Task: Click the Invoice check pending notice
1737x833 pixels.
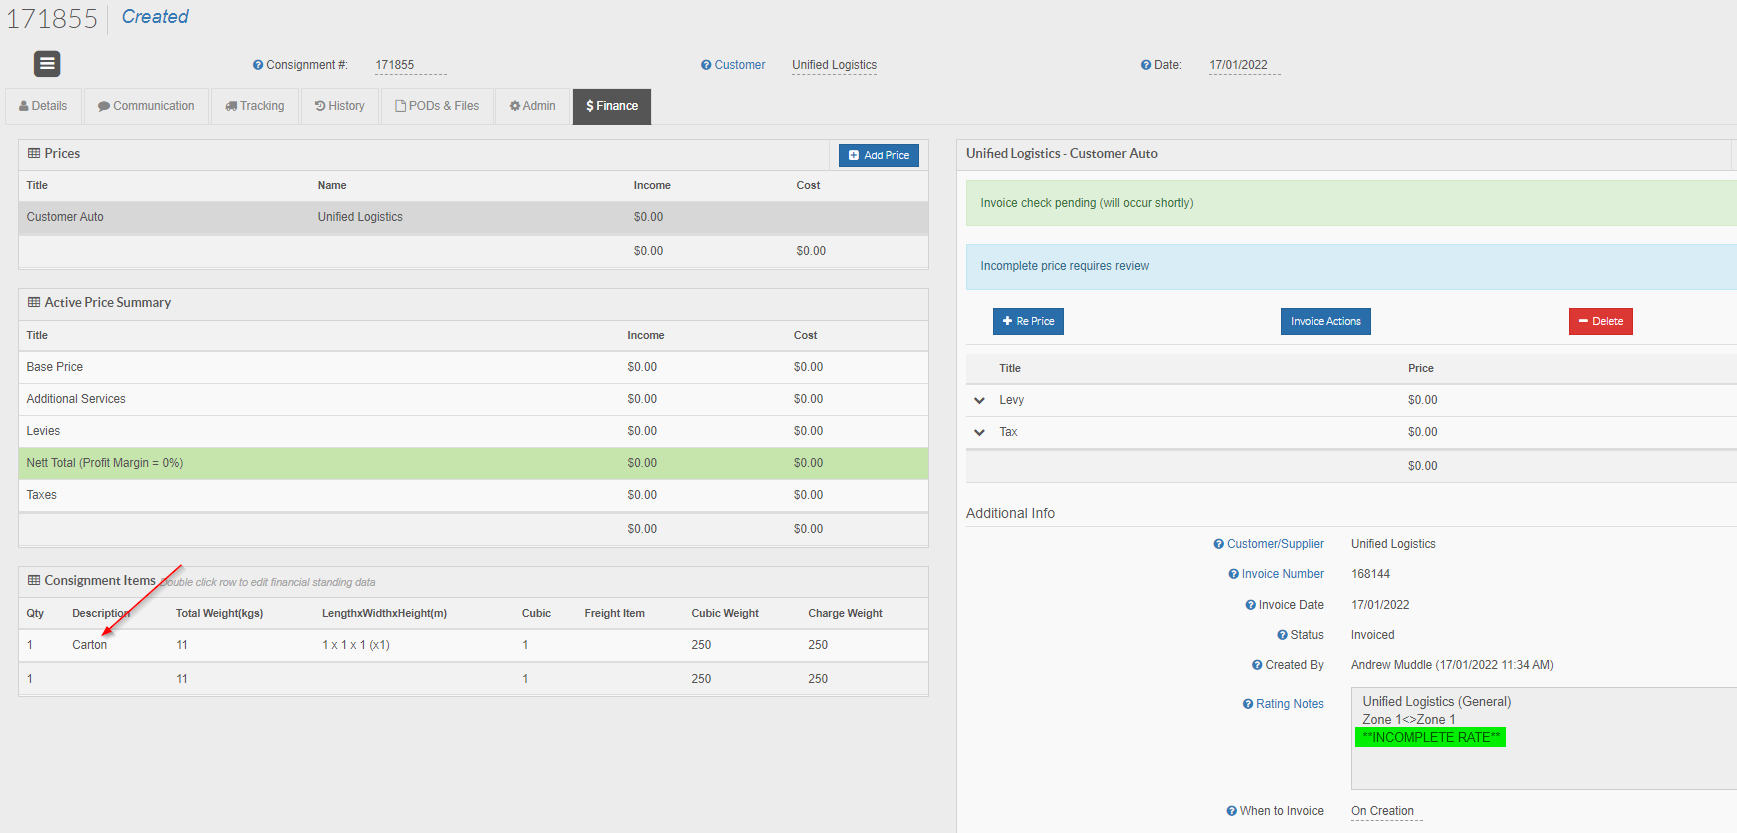Action: pyautogui.click(x=1351, y=203)
